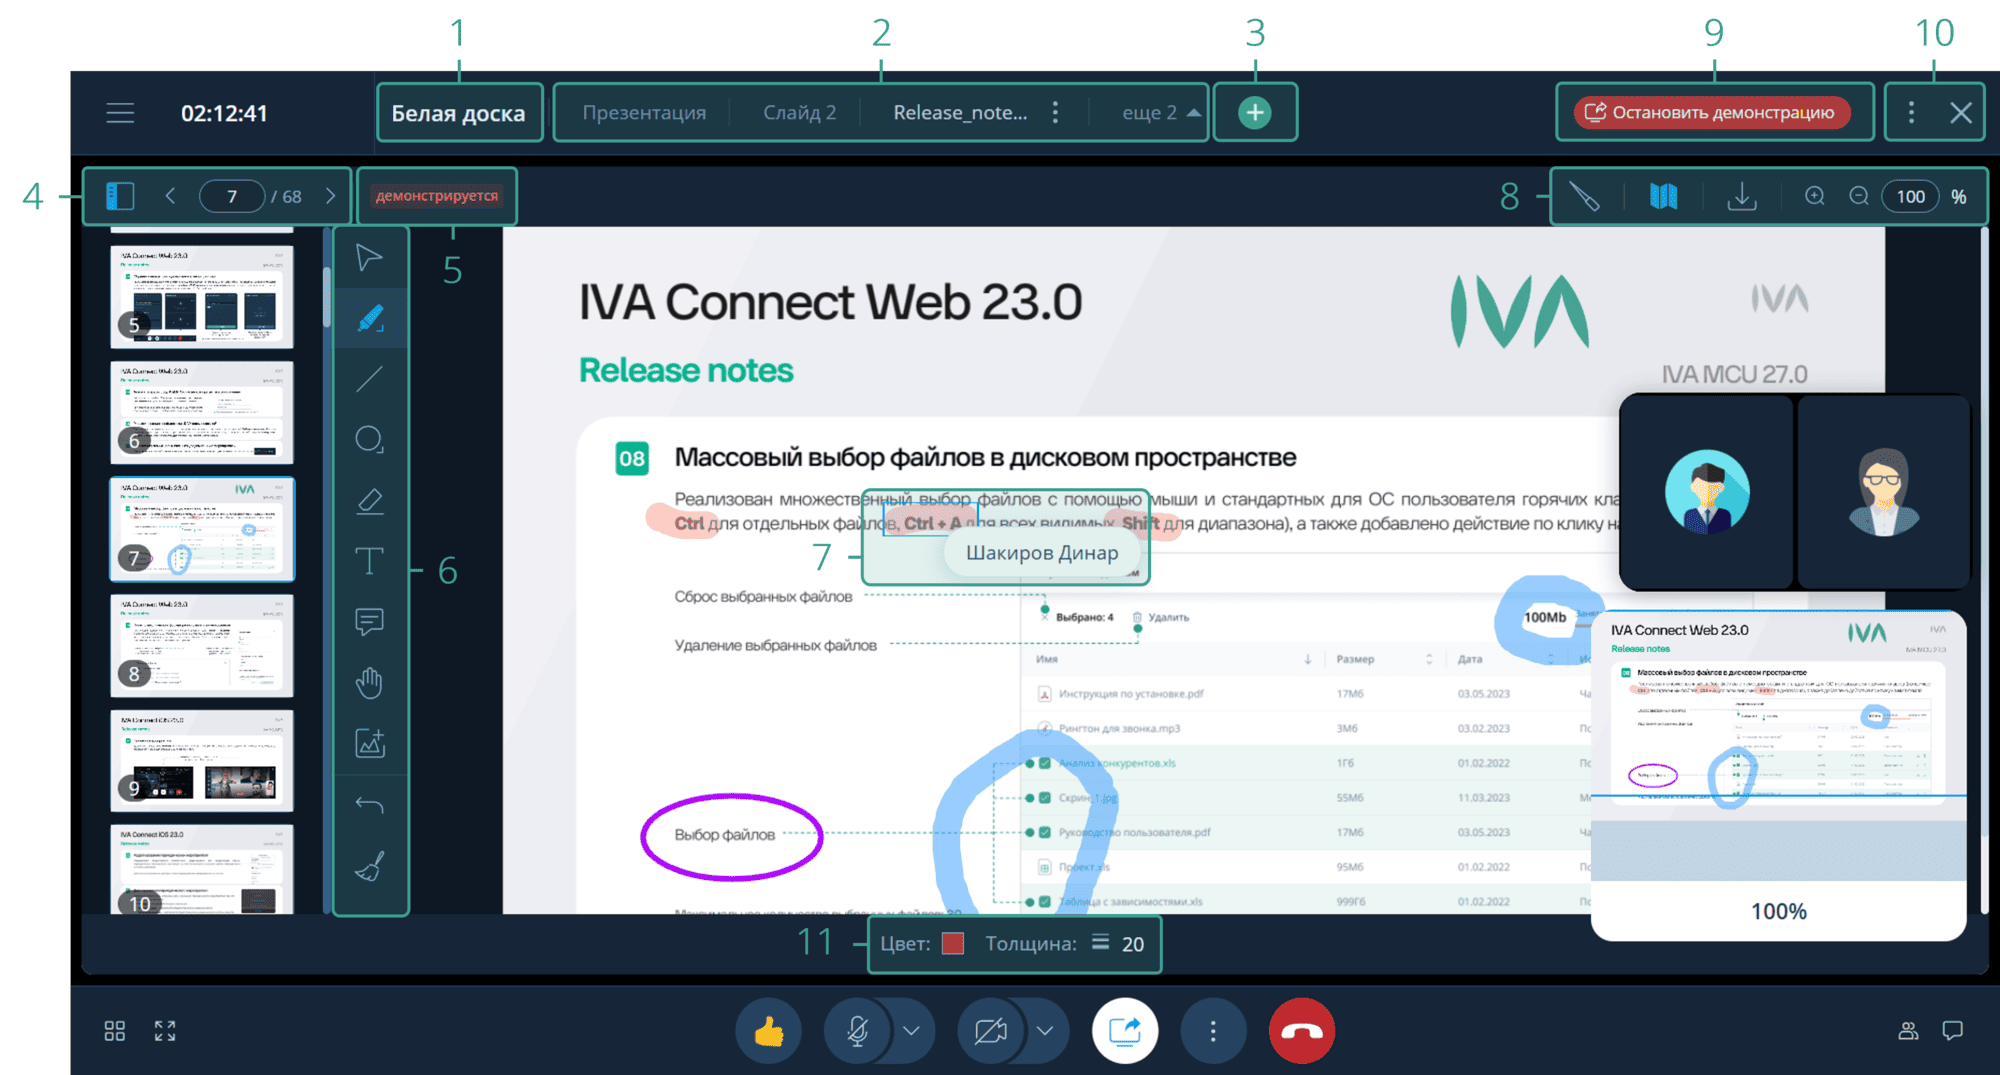The height and width of the screenshot is (1075, 2000).
Task: Open the Release_note tab options menu
Action: tap(1055, 113)
